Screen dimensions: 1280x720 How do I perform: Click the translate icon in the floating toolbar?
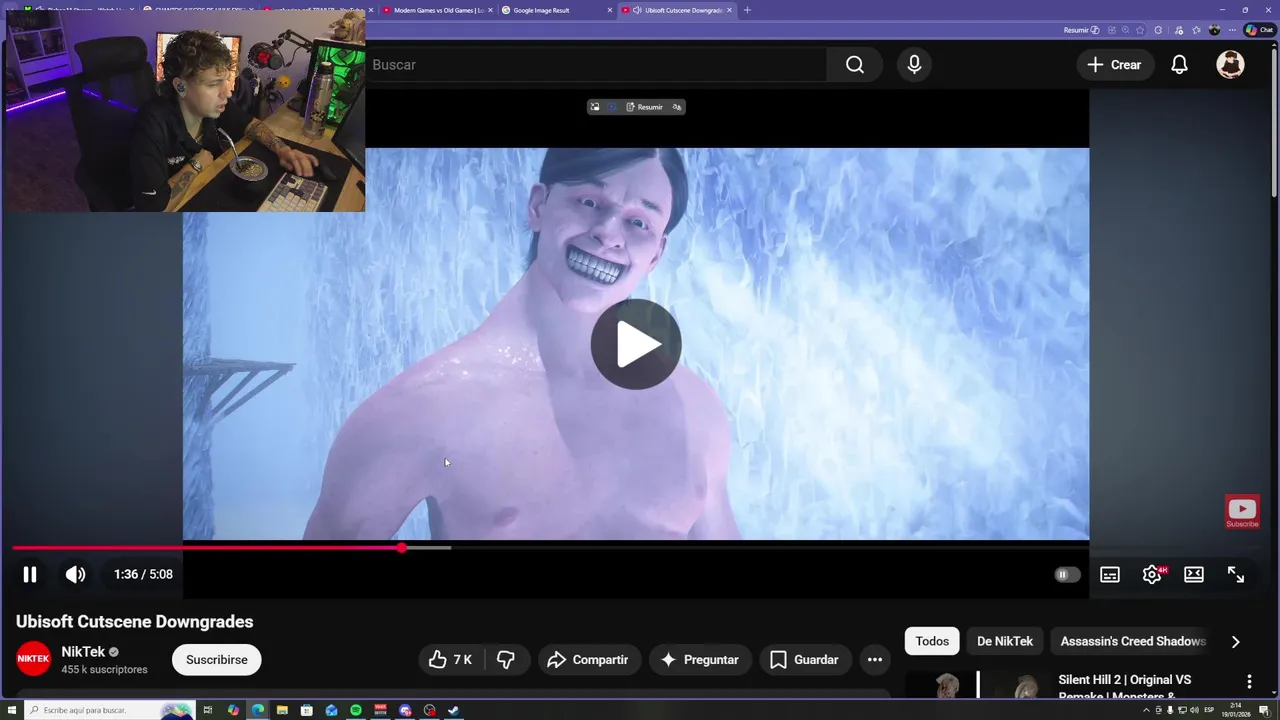(677, 107)
